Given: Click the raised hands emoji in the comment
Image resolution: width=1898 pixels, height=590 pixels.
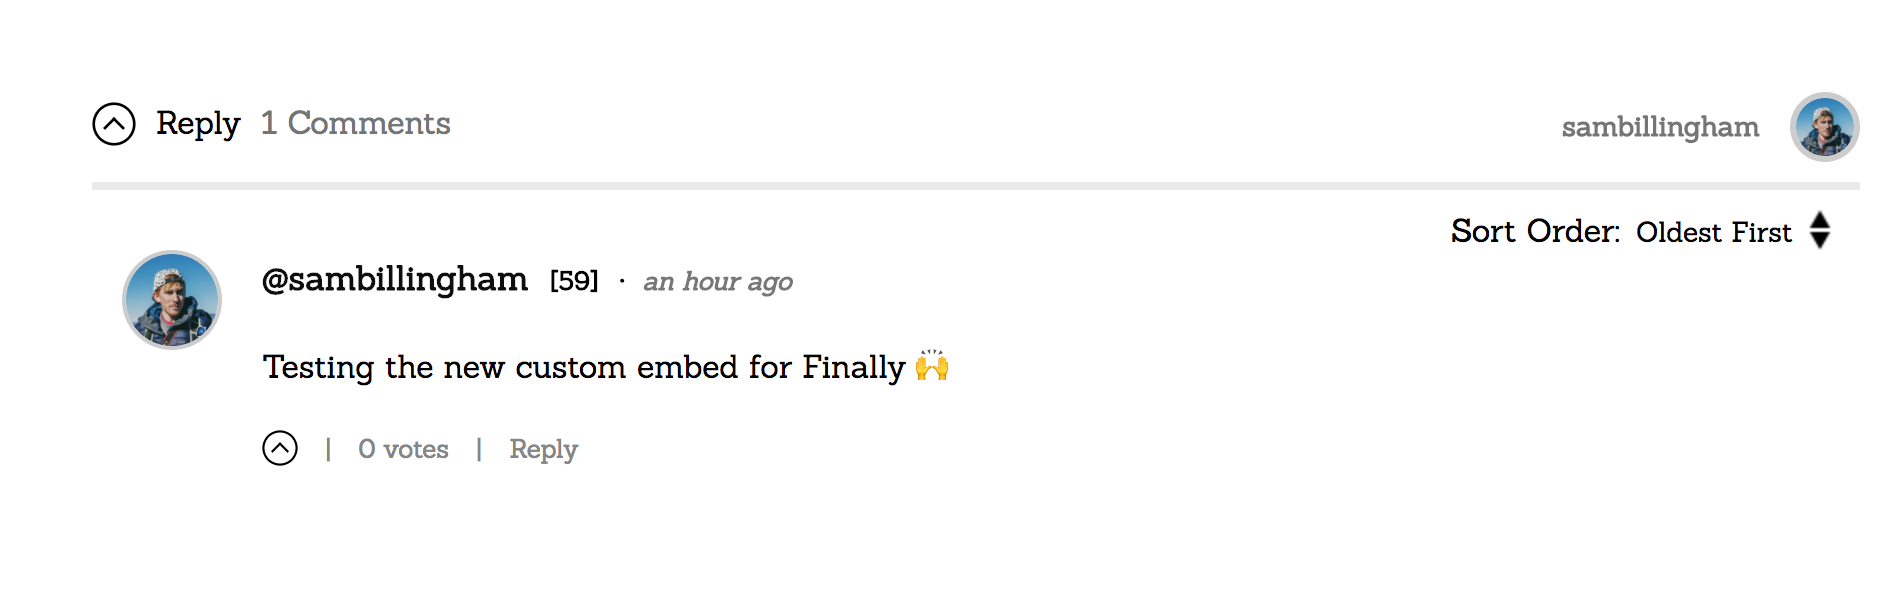Looking at the screenshot, I should [x=932, y=366].
